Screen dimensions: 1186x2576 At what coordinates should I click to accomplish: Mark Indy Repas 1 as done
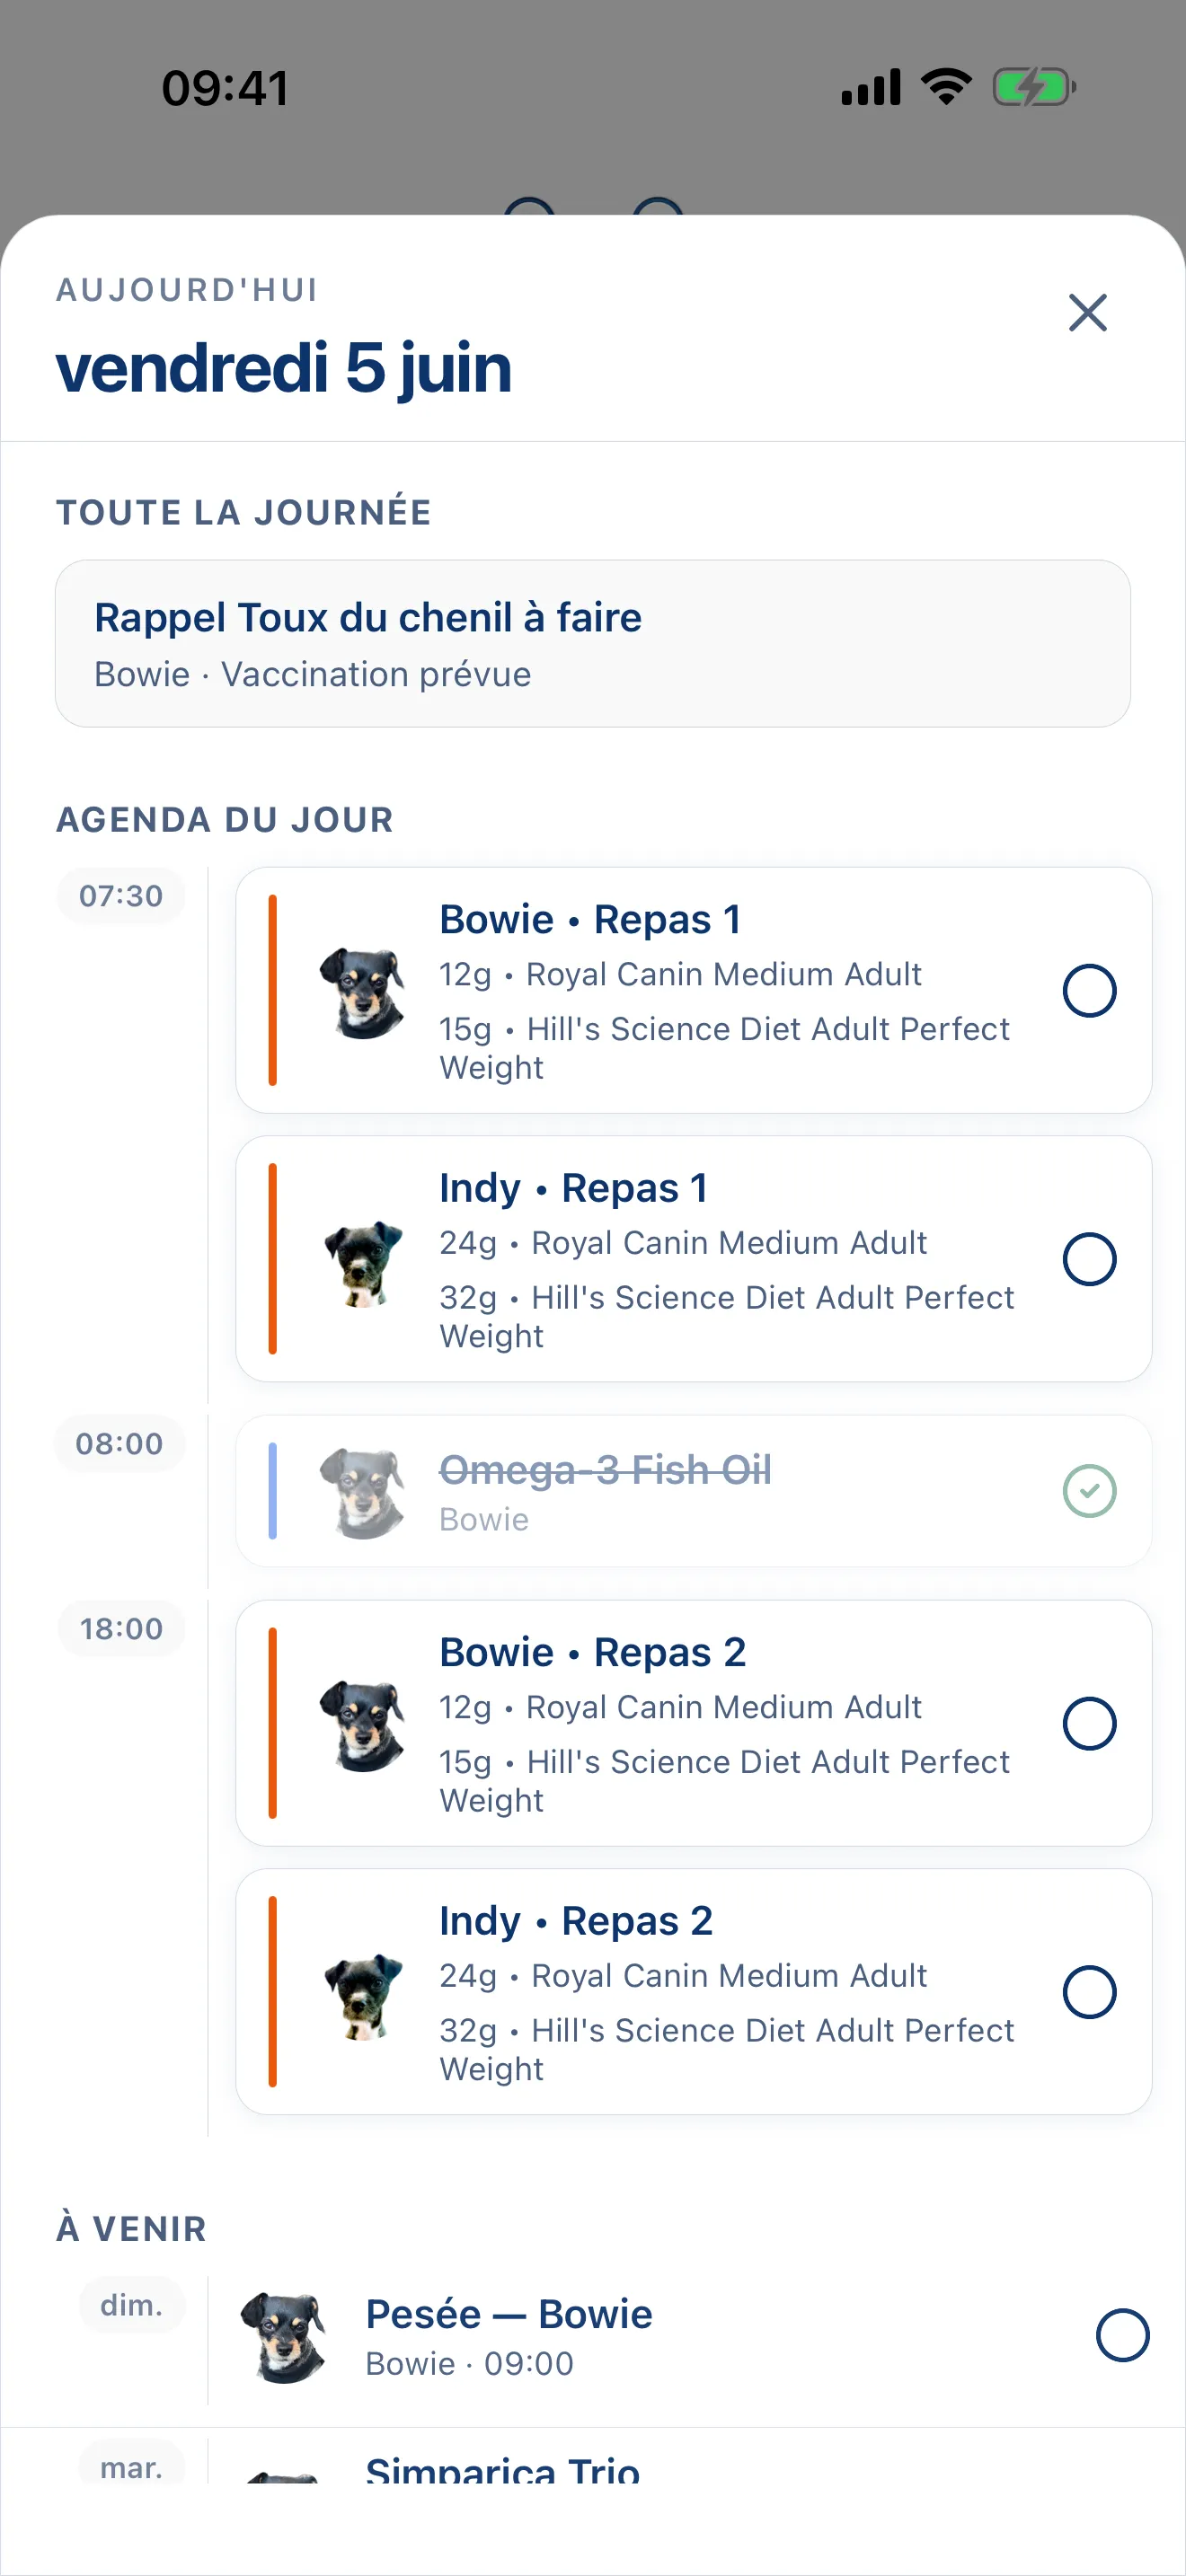click(x=1089, y=1258)
